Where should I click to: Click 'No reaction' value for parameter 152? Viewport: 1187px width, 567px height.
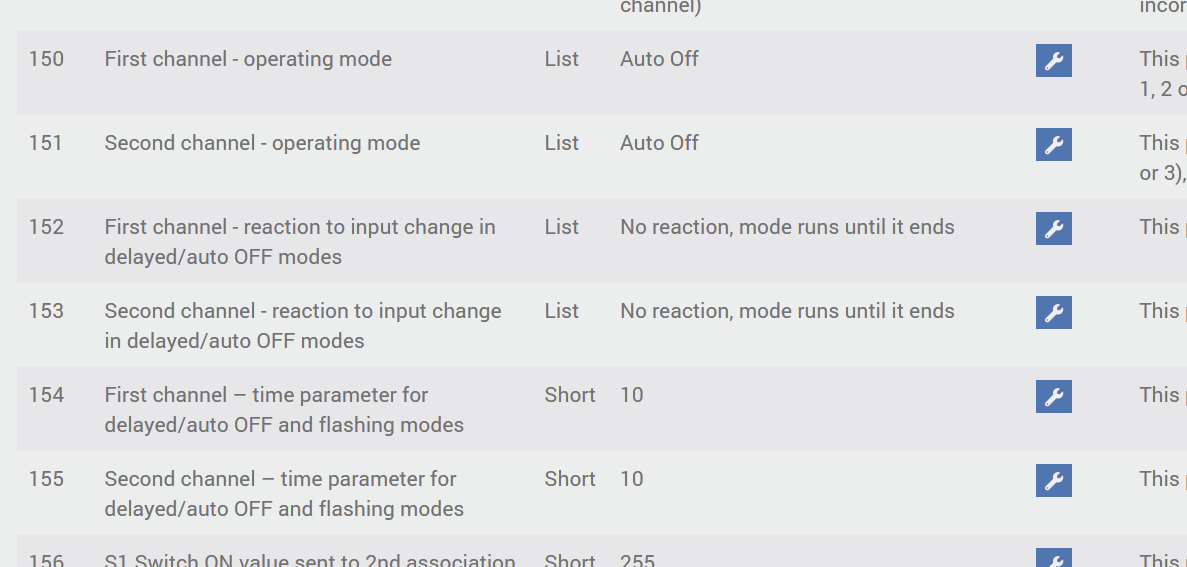pyautogui.click(x=787, y=227)
